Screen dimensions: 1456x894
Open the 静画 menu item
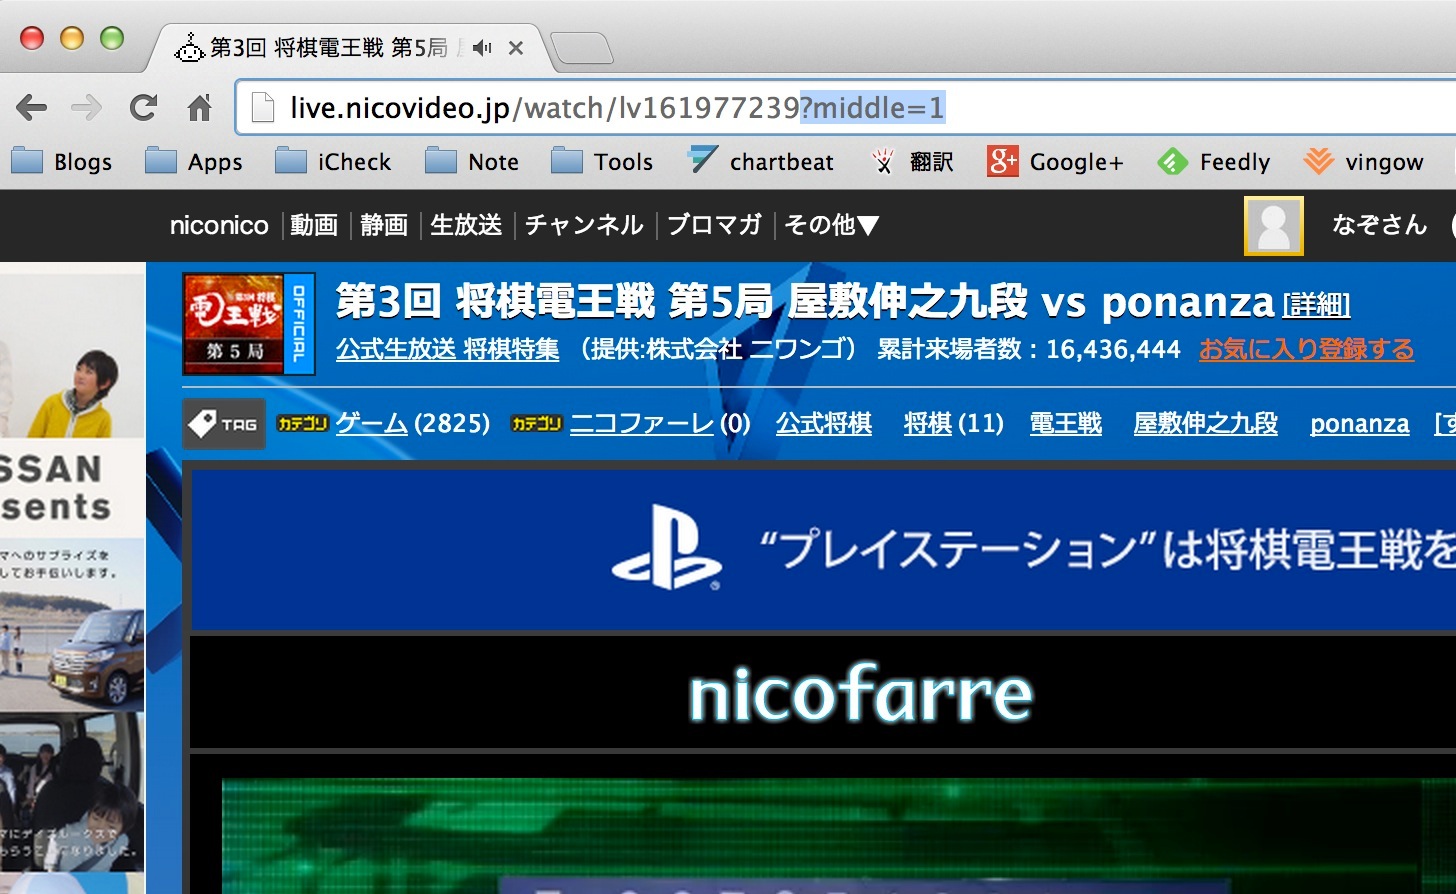point(384,225)
